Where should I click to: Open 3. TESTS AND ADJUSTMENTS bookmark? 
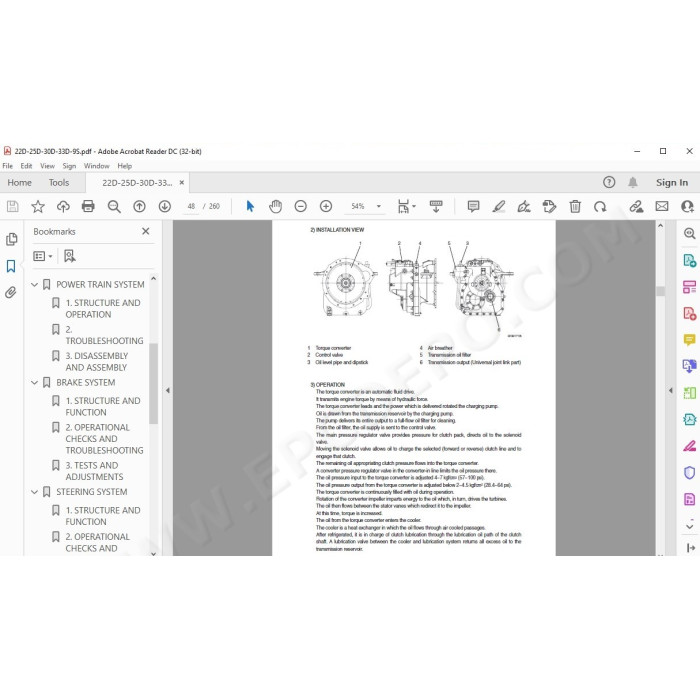[94, 471]
